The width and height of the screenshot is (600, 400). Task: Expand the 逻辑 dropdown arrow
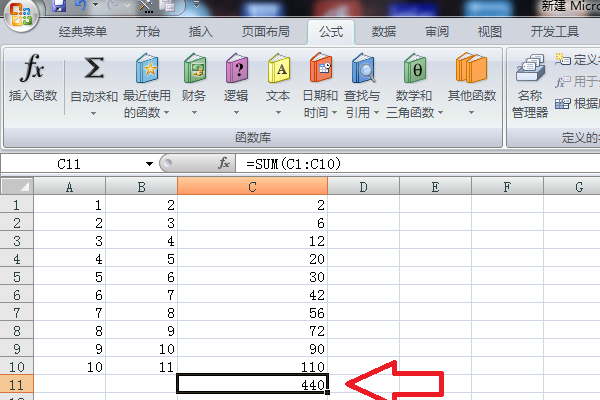coord(236,113)
